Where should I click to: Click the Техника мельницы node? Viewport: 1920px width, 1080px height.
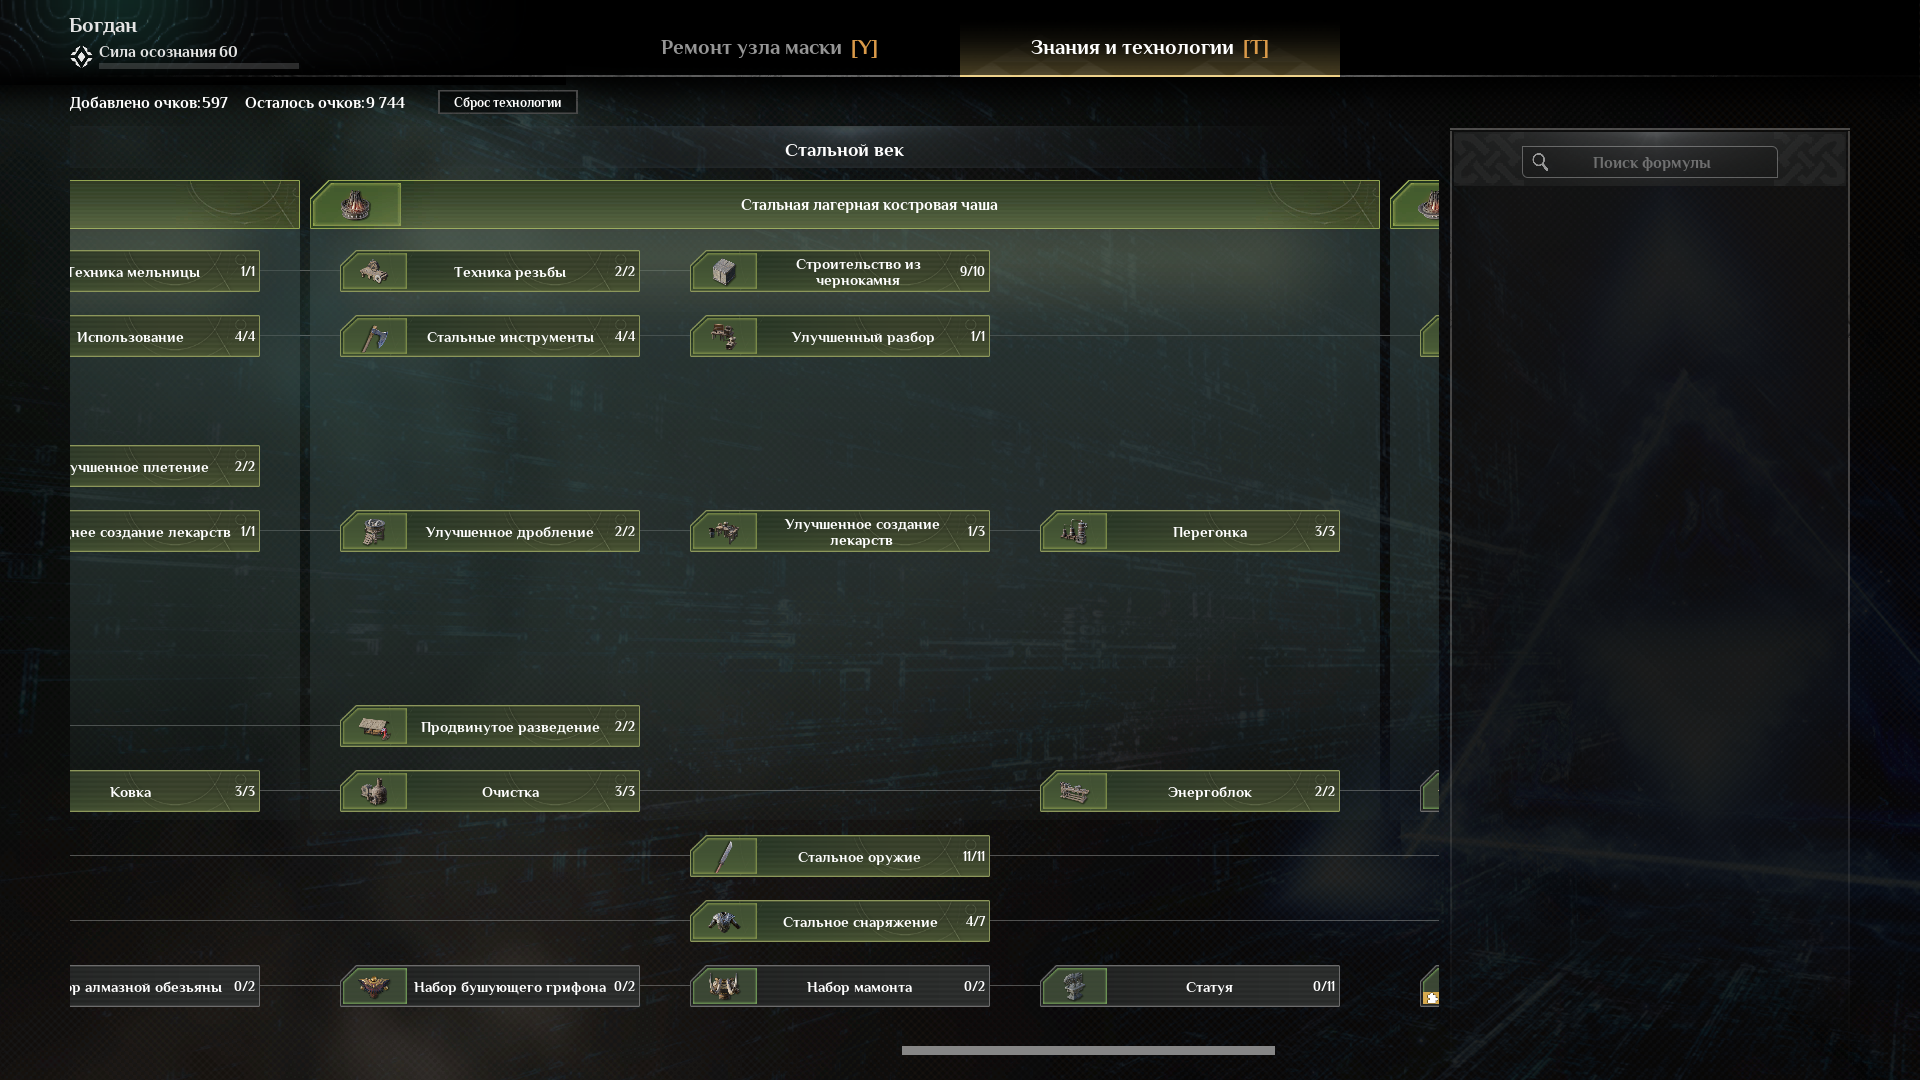(x=165, y=271)
